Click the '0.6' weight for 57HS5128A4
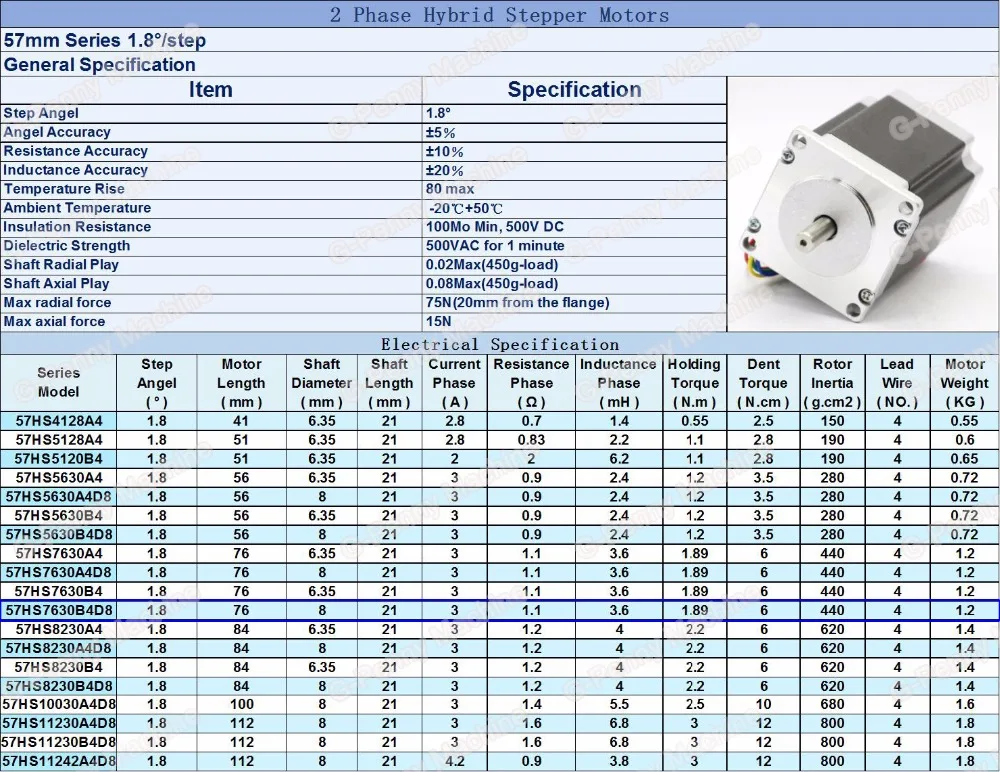Viewport: 1000px width, 772px height. pyautogui.click(x=964, y=440)
